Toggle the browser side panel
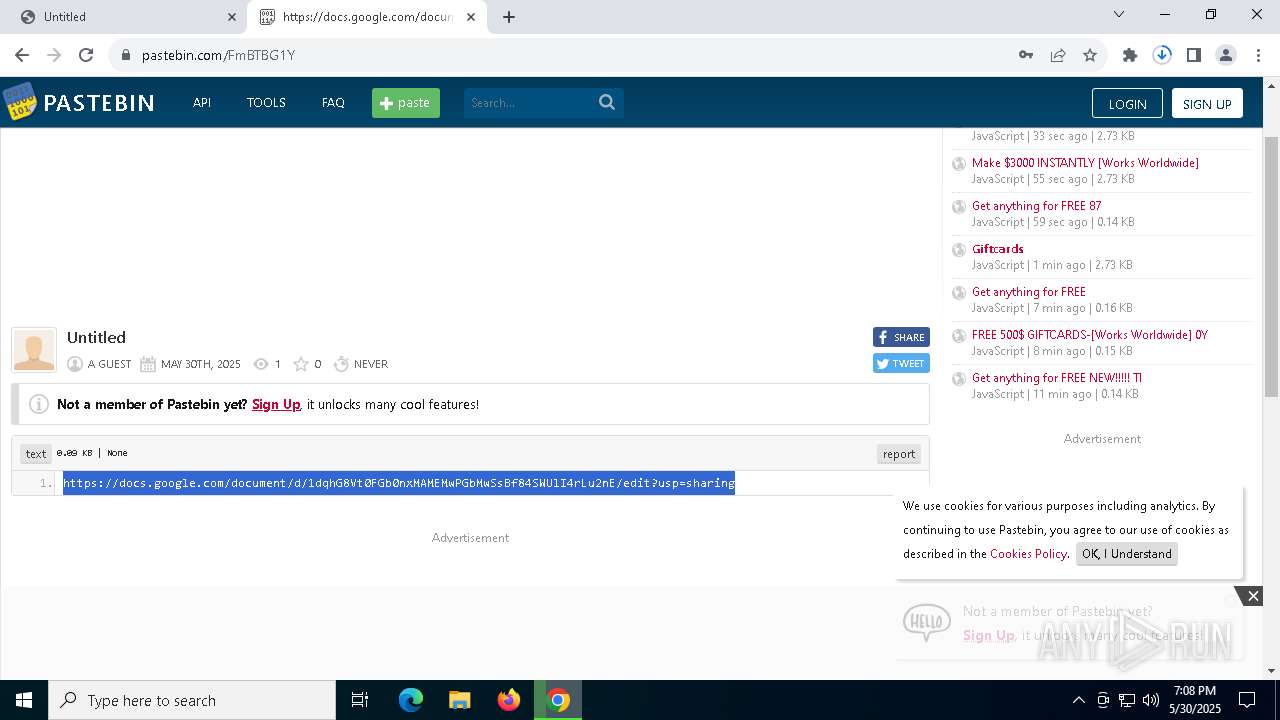This screenshot has height=720, width=1280. pyautogui.click(x=1194, y=55)
